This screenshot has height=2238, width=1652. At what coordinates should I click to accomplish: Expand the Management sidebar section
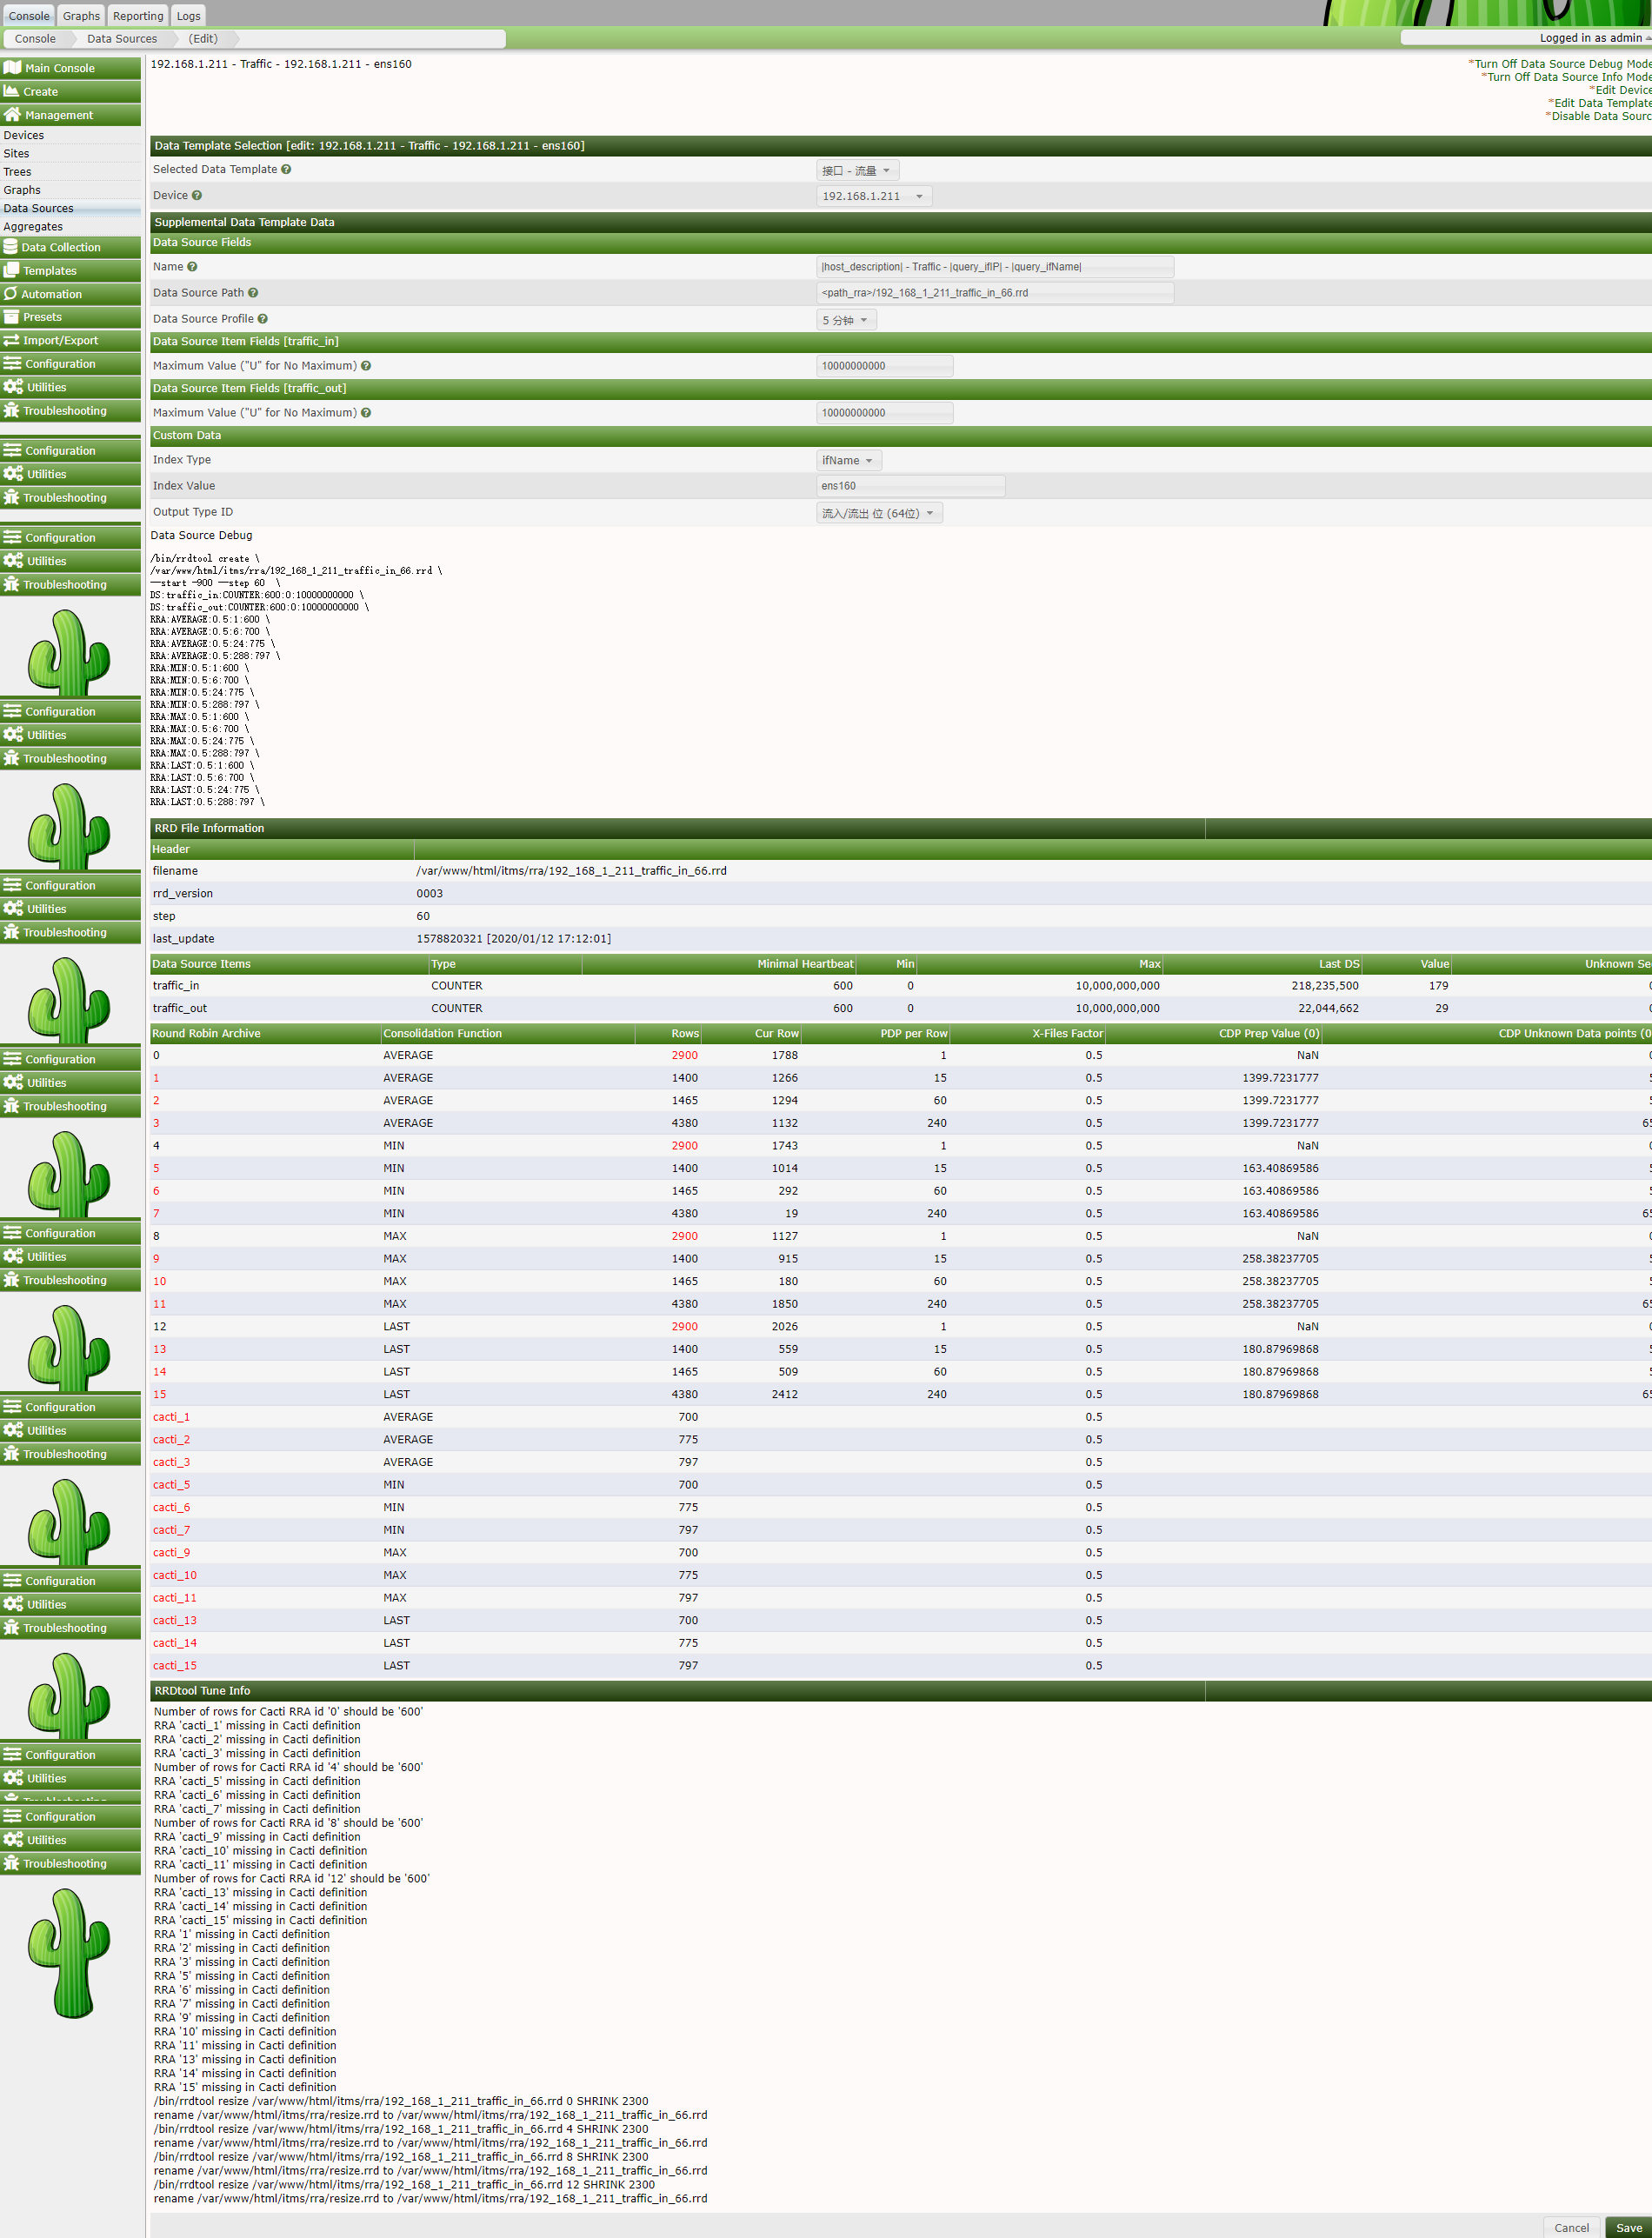coord(70,115)
